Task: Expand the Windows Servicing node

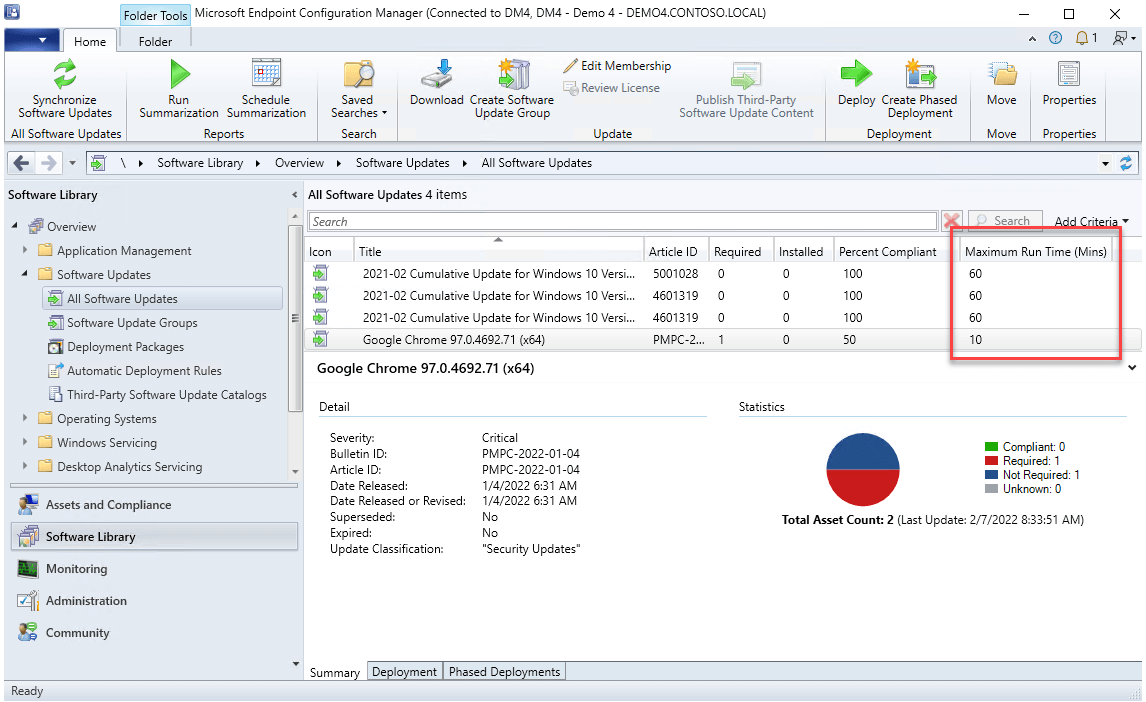Action: (x=25, y=442)
